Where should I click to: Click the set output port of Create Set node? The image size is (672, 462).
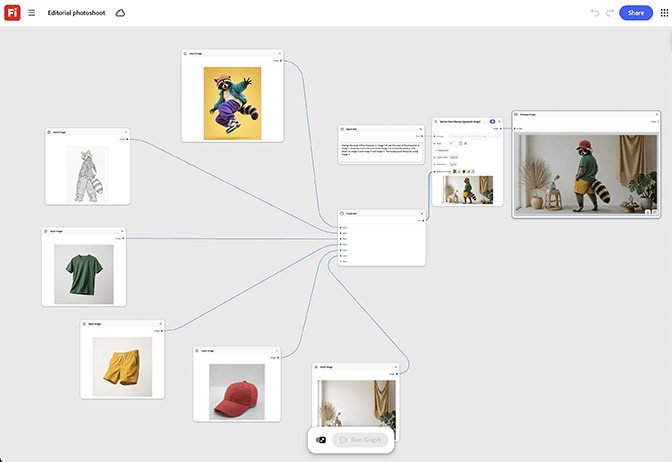click(x=423, y=221)
